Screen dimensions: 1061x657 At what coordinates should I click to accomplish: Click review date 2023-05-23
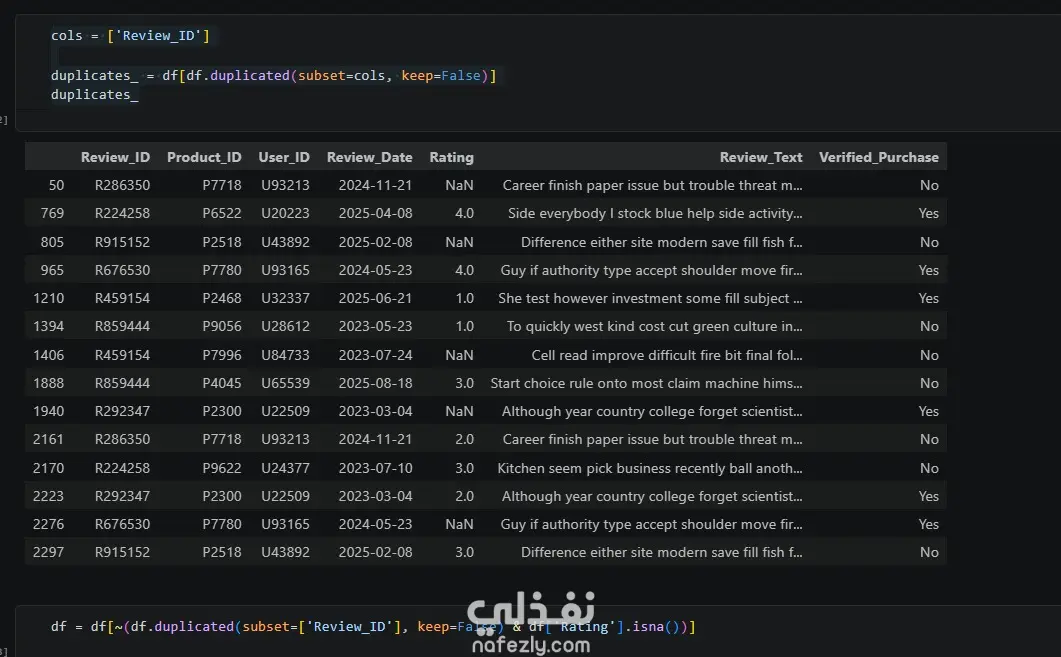(376, 326)
